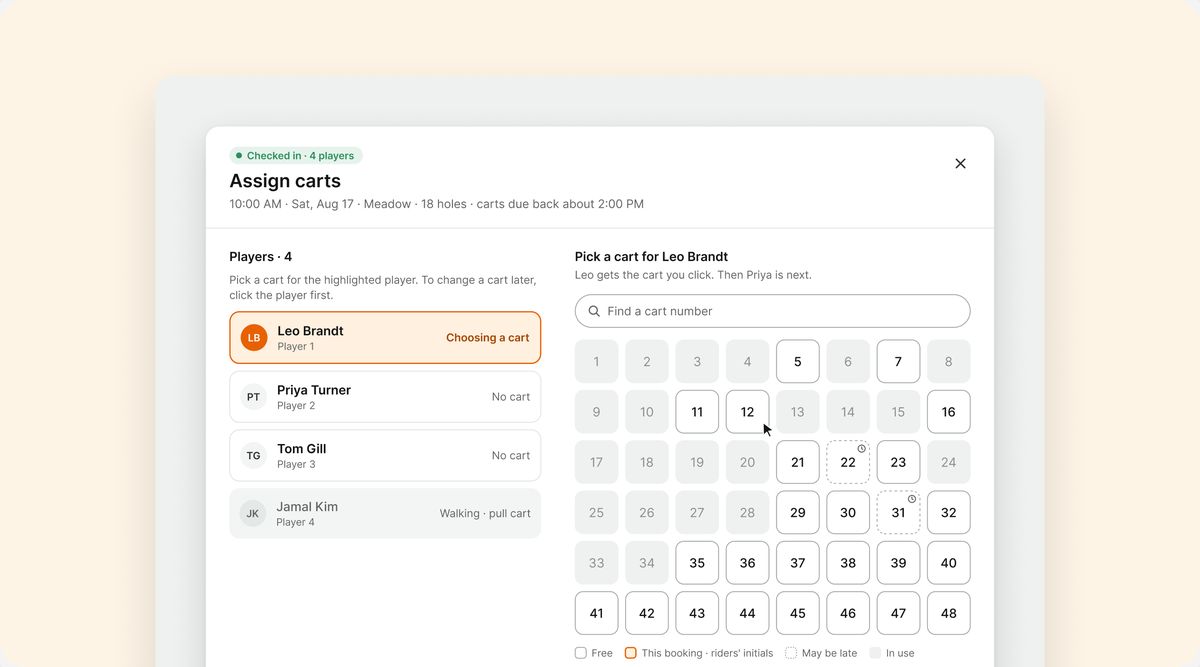
Task: Click the Players · 4 heading
Action: (261, 257)
